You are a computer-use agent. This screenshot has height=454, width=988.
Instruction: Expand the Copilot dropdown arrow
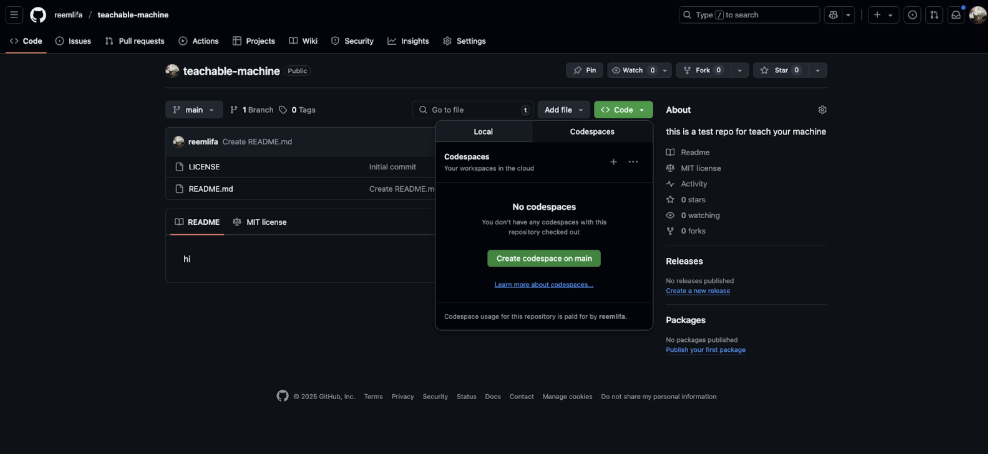point(849,15)
